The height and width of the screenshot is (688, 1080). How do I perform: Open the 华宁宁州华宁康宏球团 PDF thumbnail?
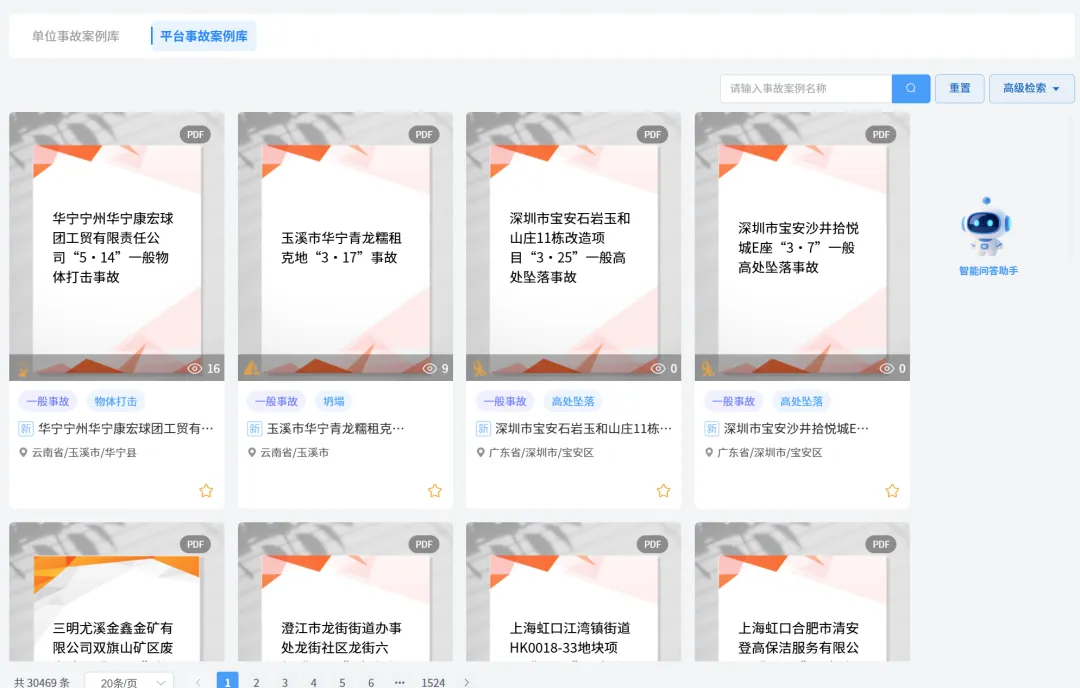(x=116, y=247)
